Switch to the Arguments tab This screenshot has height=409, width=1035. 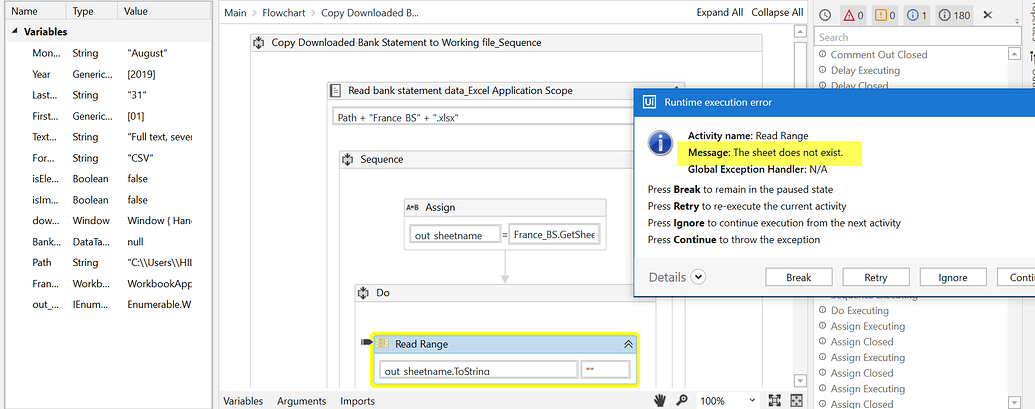tap(301, 401)
